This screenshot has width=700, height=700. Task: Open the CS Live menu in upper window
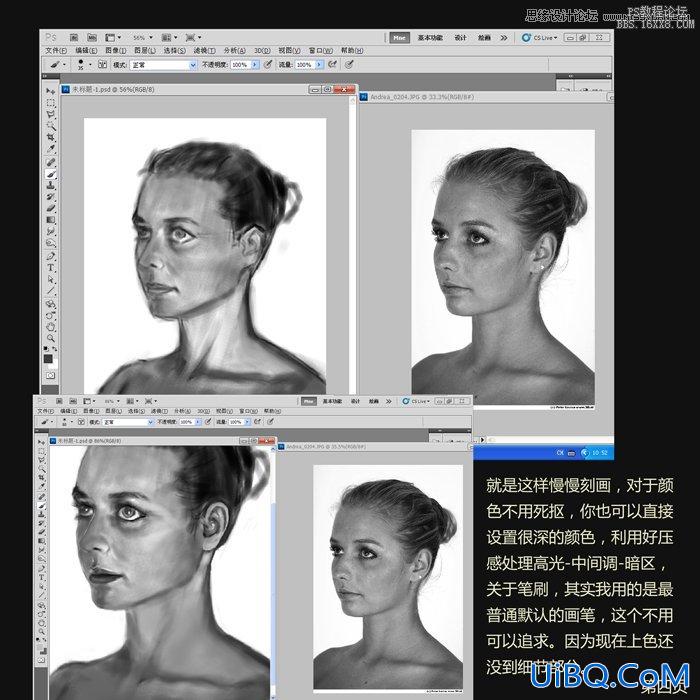(540, 38)
